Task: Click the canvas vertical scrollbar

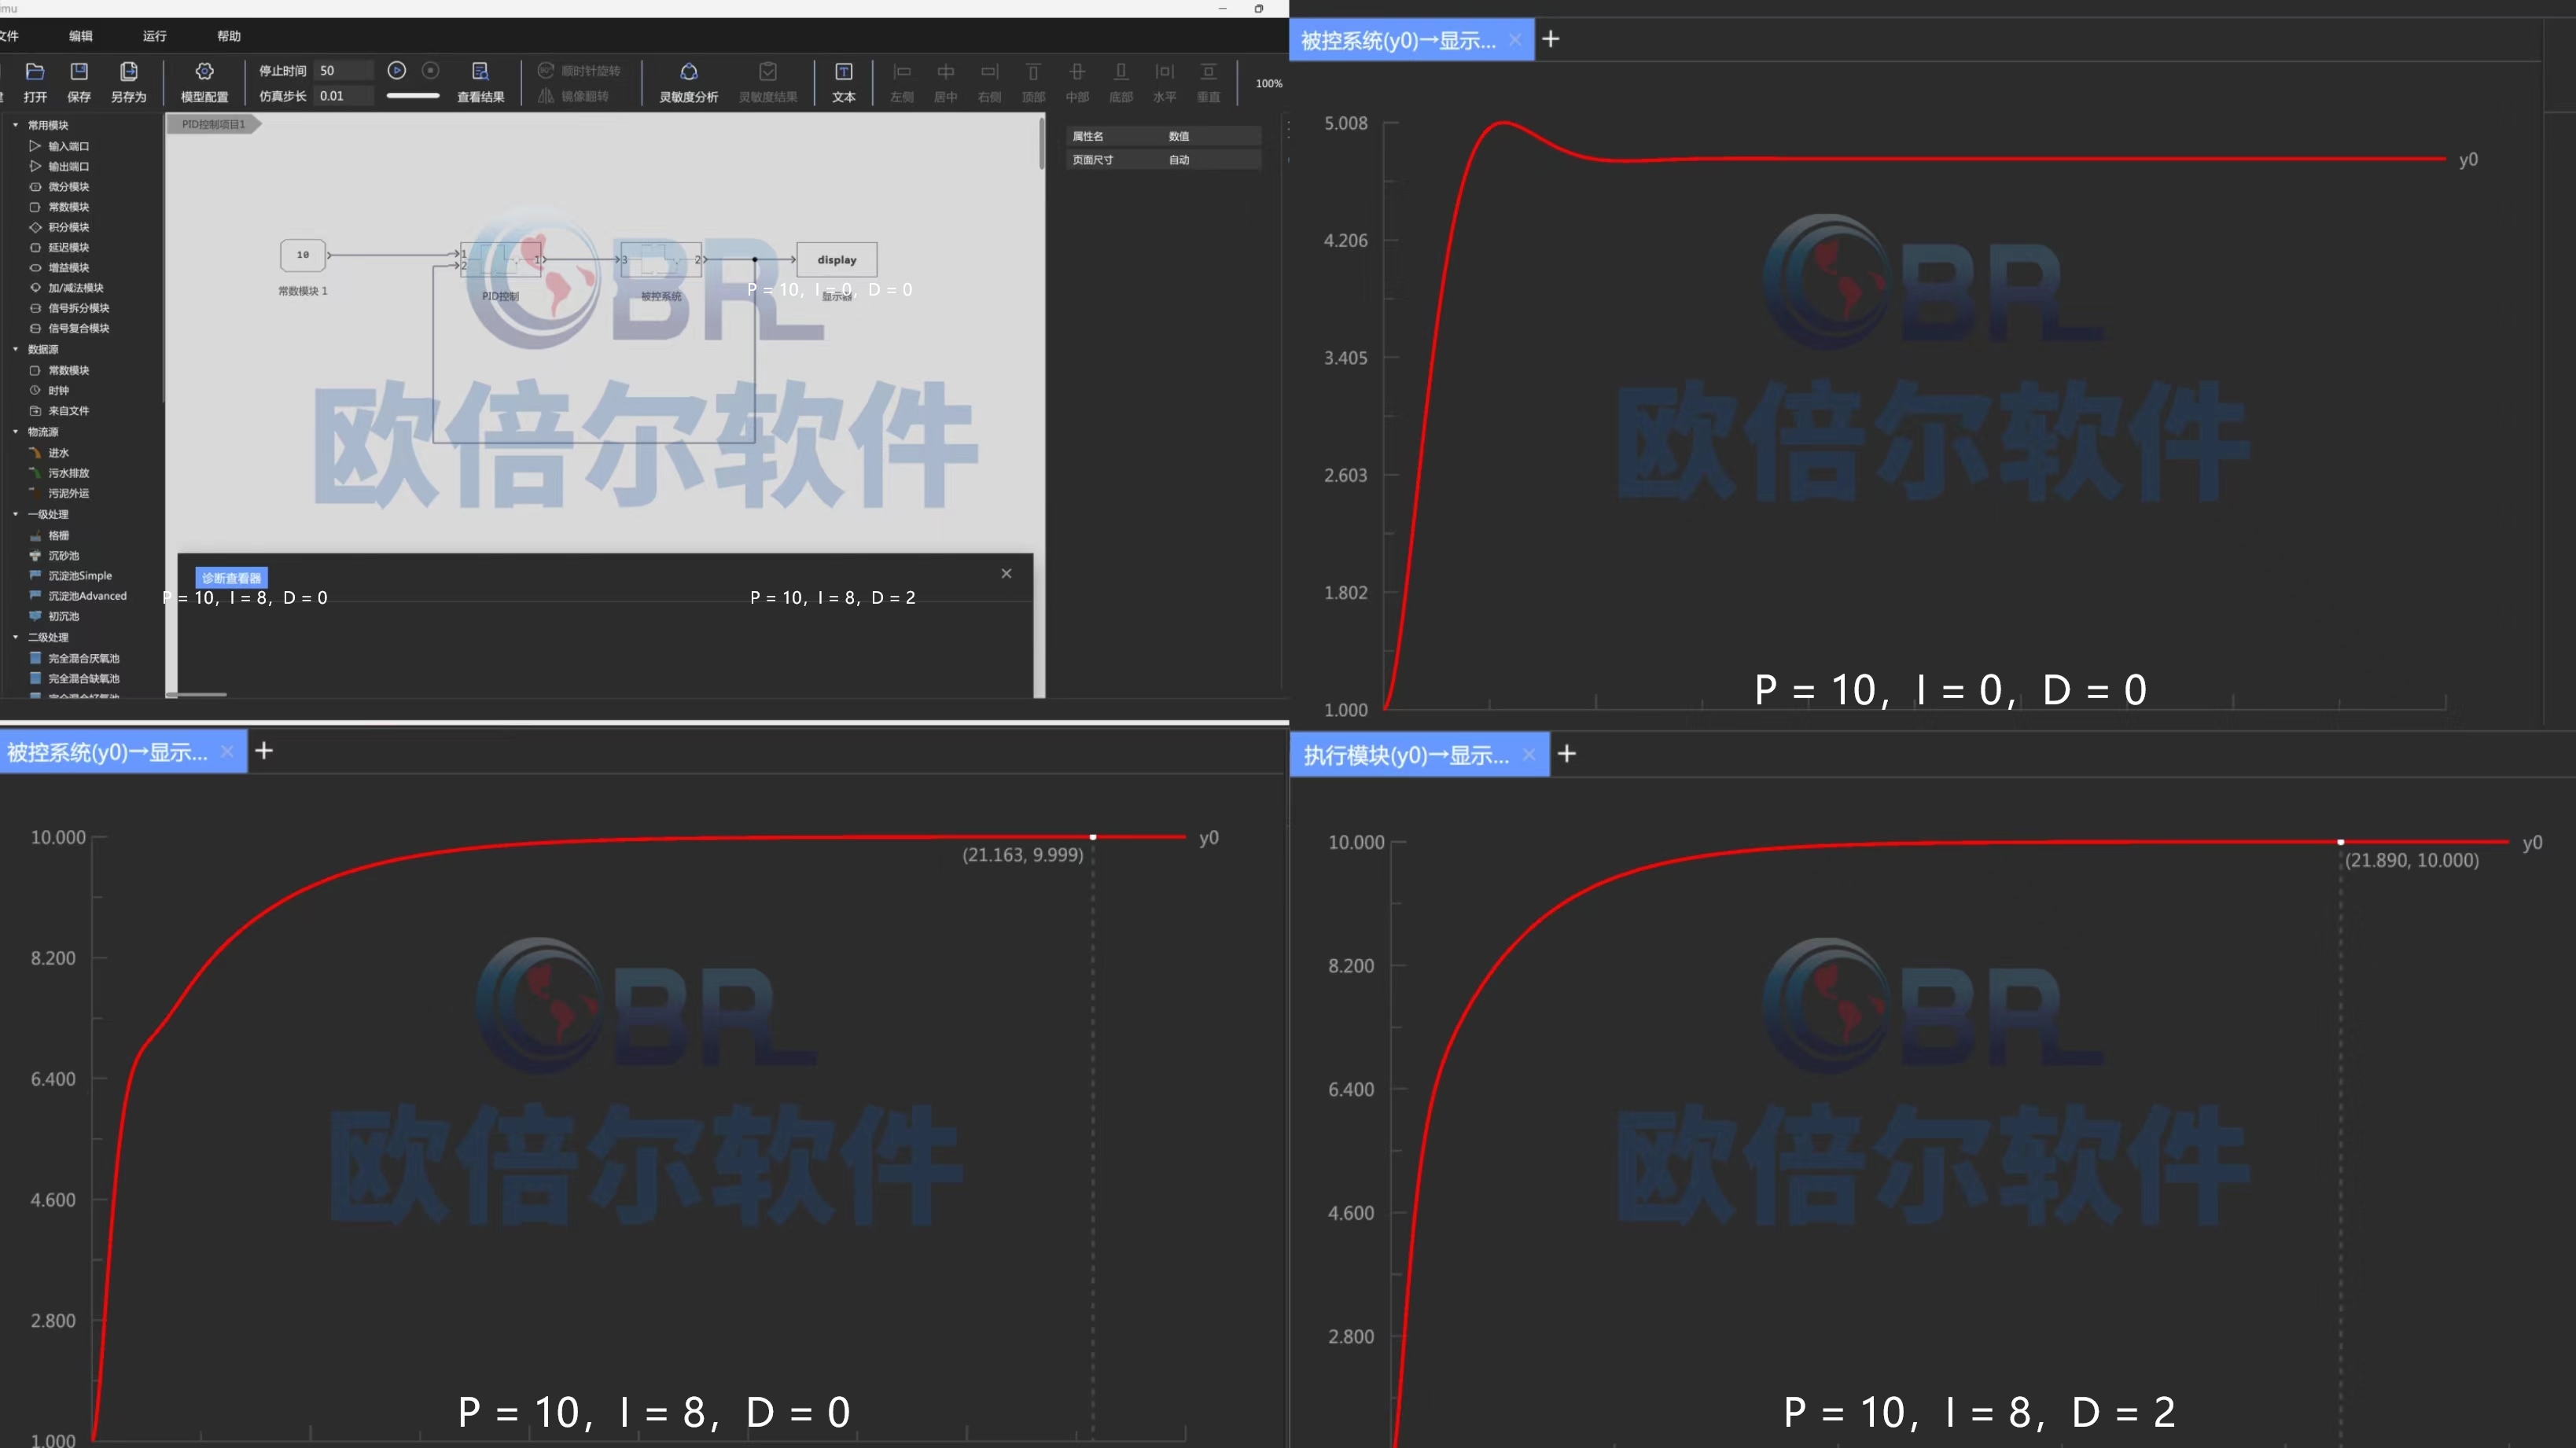Action: tap(1041, 144)
